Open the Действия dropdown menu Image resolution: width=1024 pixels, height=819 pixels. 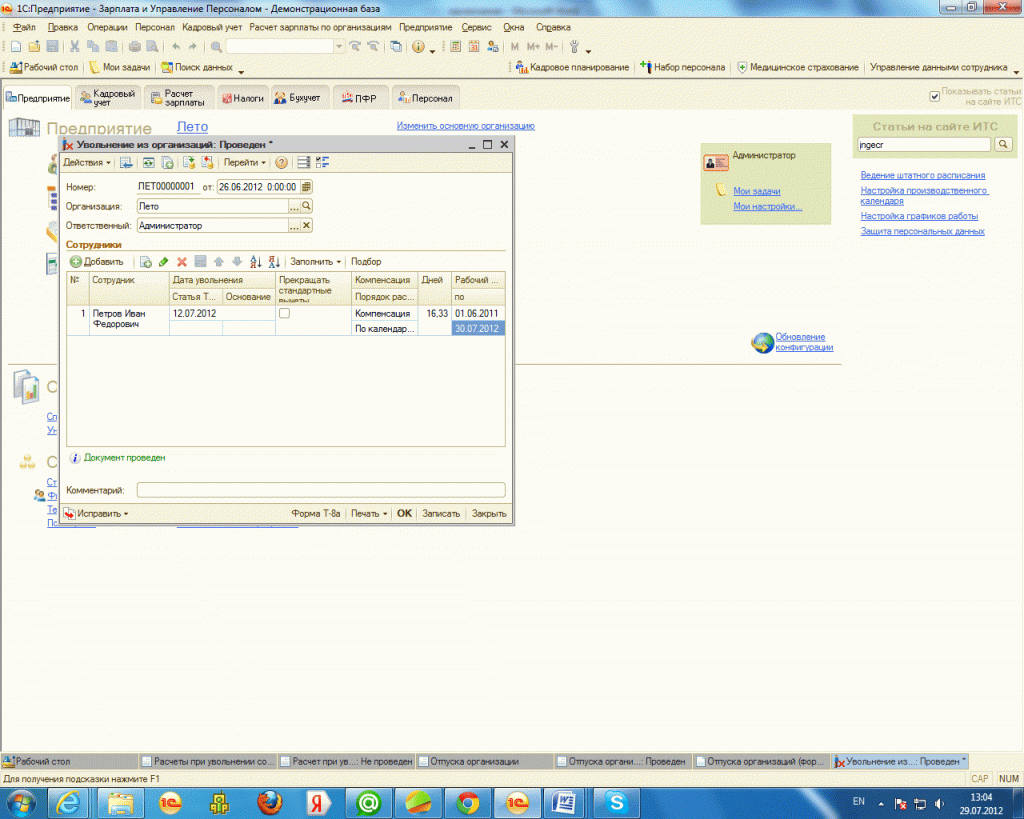coord(87,162)
